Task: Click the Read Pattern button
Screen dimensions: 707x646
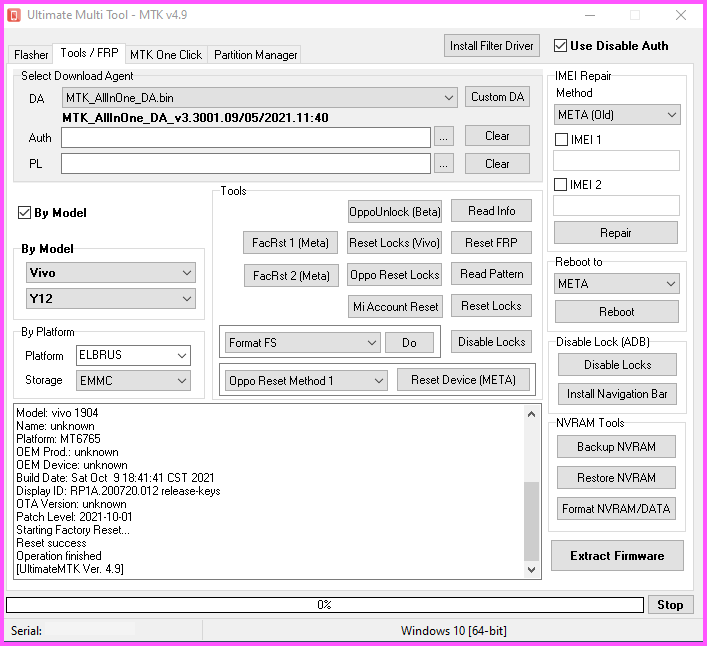Action: point(491,274)
